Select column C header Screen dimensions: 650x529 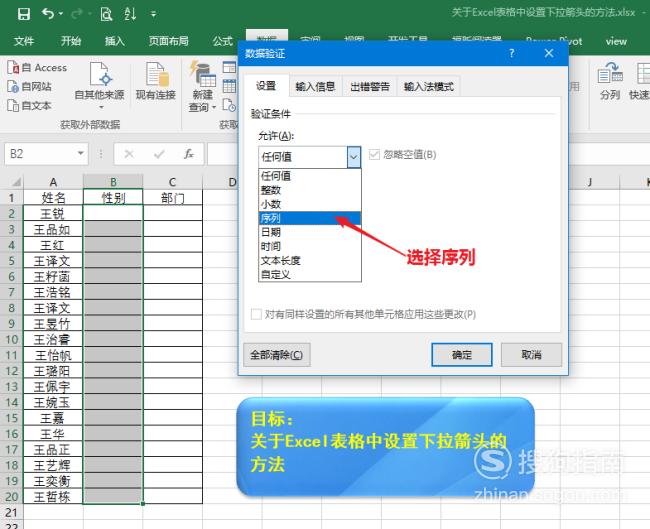coord(172,182)
